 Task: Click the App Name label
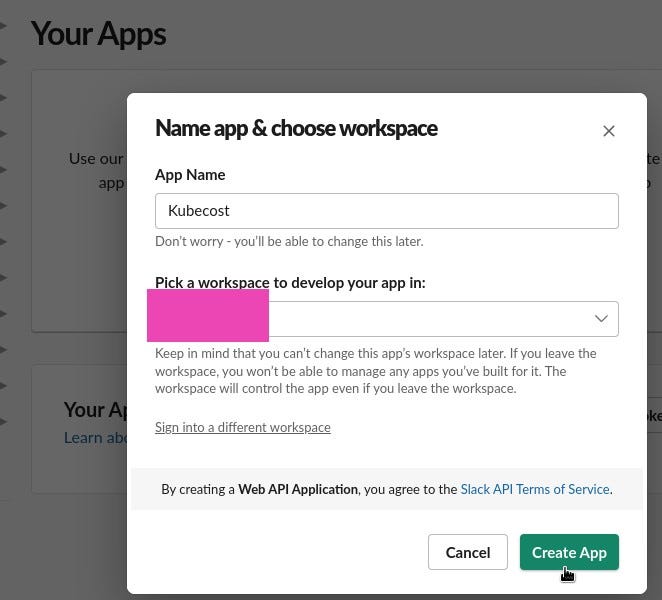click(x=190, y=175)
